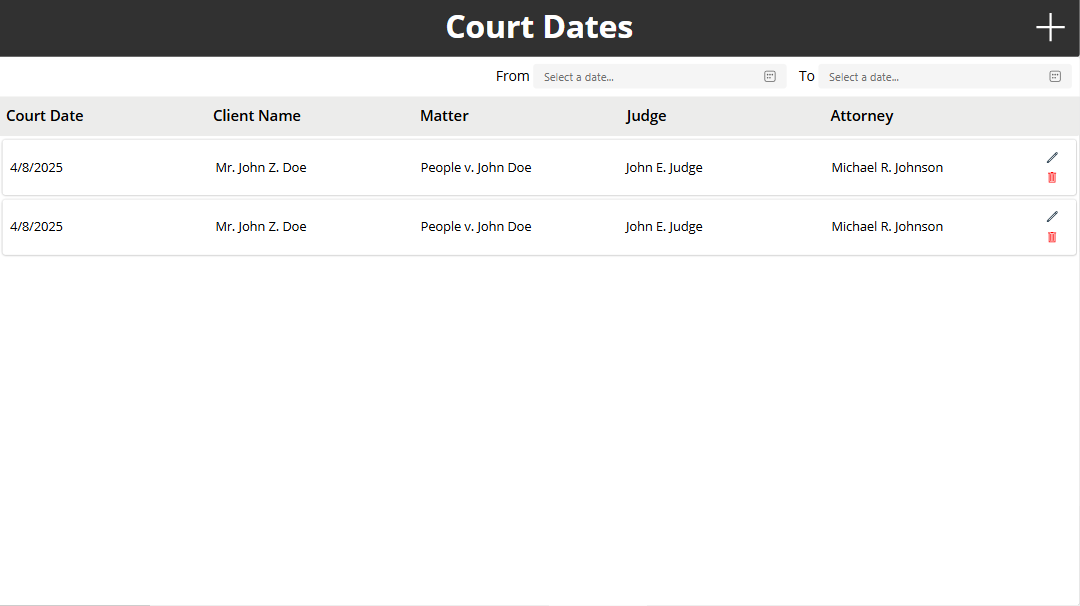The image size is (1080, 606).
Task: Add a new court date with plus icon
Action: [x=1050, y=28]
